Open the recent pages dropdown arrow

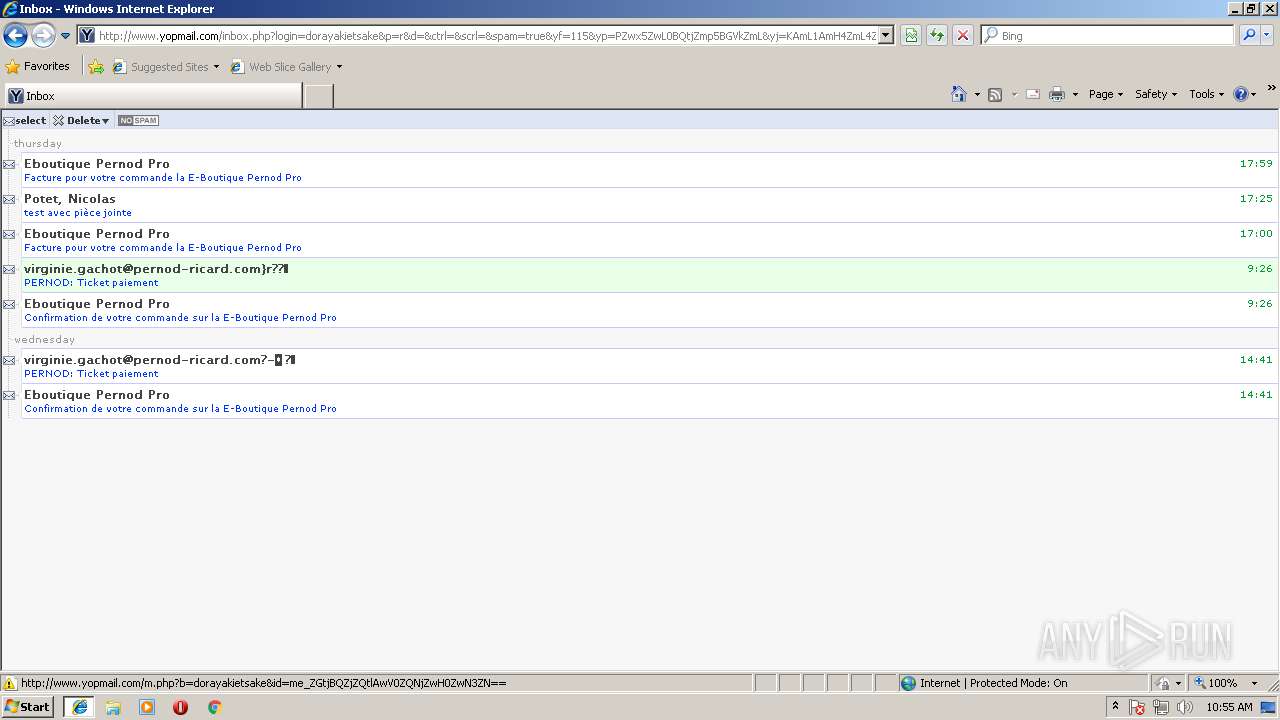(x=65, y=36)
